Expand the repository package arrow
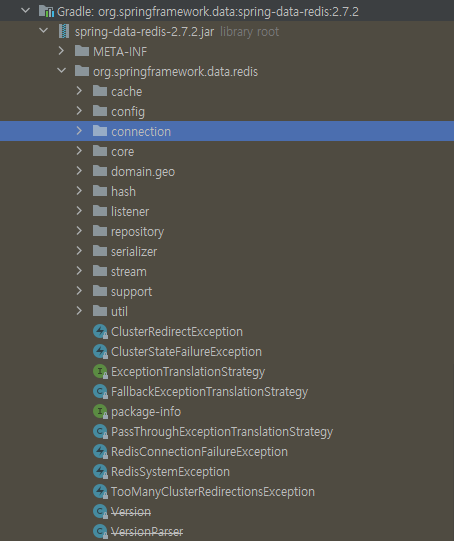 [79, 231]
